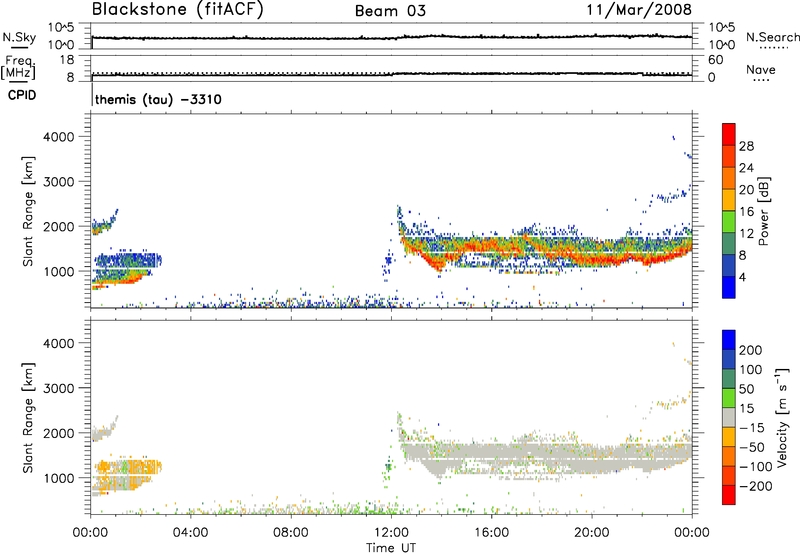Click the 4000 tick label of velocity panel
This screenshot has height=554, width=800.
tap(59, 343)
